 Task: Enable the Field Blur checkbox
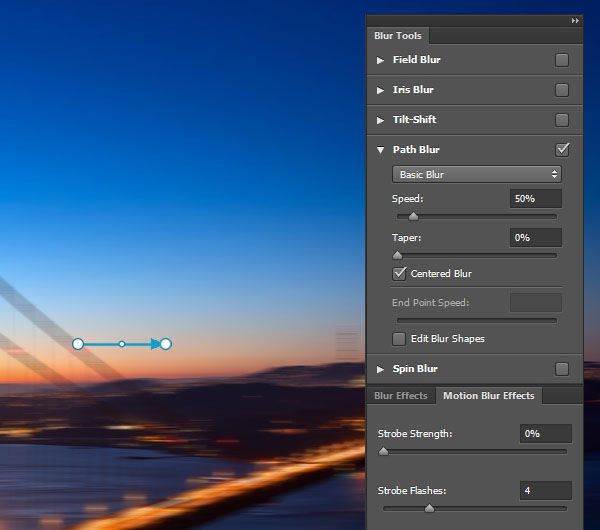pyautogui.click(x=562, y=60)
